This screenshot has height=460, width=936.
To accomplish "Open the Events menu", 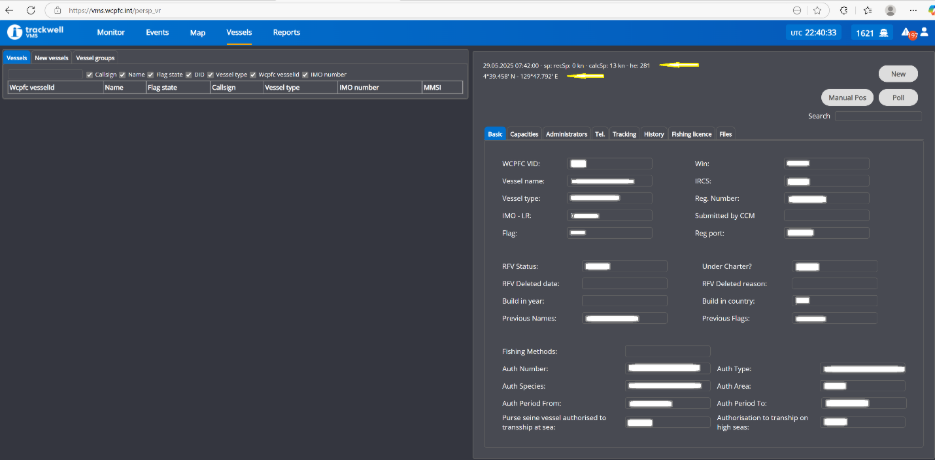I will click(x=157, y=32).
